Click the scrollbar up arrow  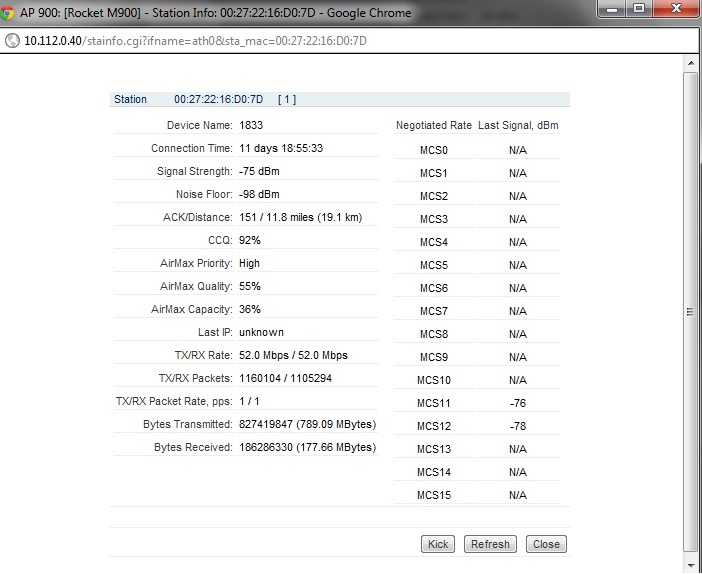[x=691, y=63]
